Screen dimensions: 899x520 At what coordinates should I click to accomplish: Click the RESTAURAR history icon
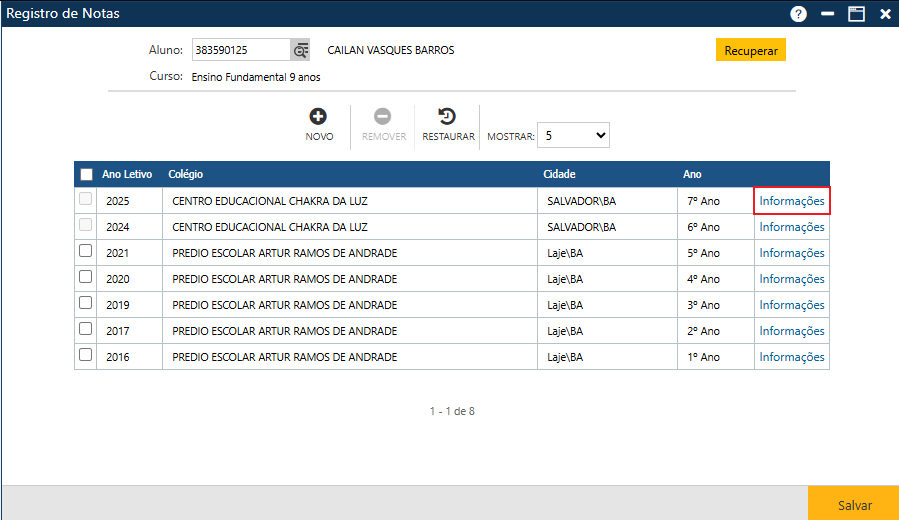pyautogui.click(x=447, y=116)
